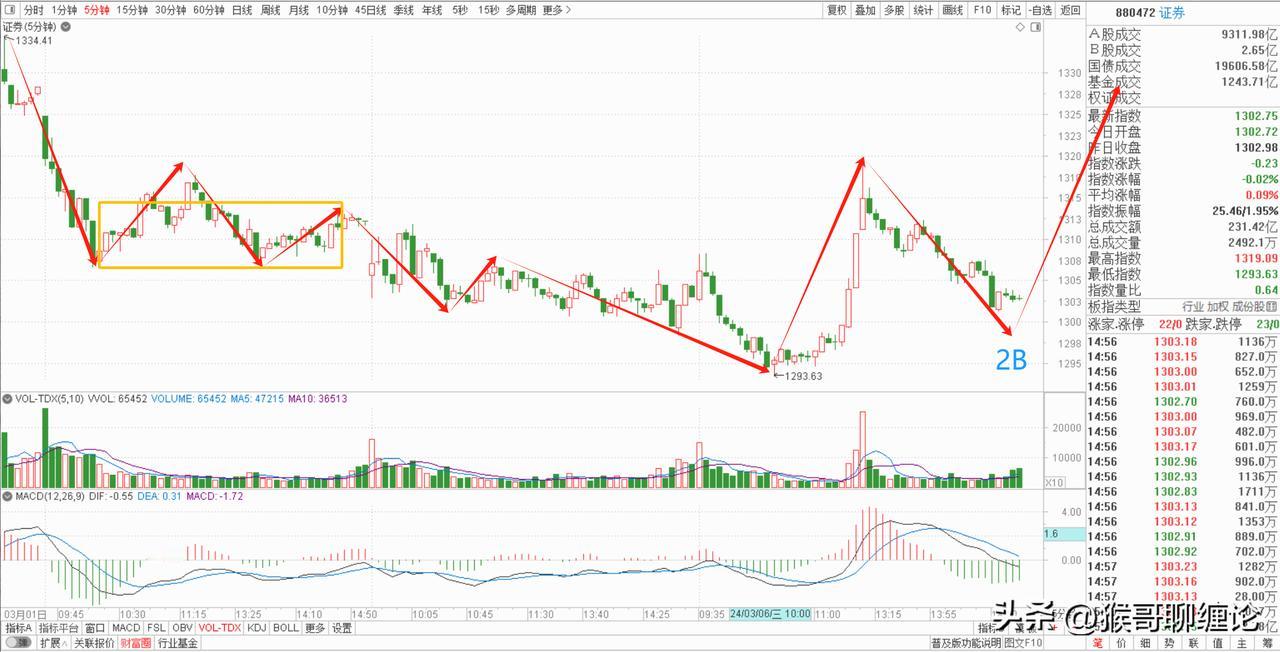Click the 复权 button
Viewport: 1280px width, 652px height.
pyautogui.click(x=837, y=10)
